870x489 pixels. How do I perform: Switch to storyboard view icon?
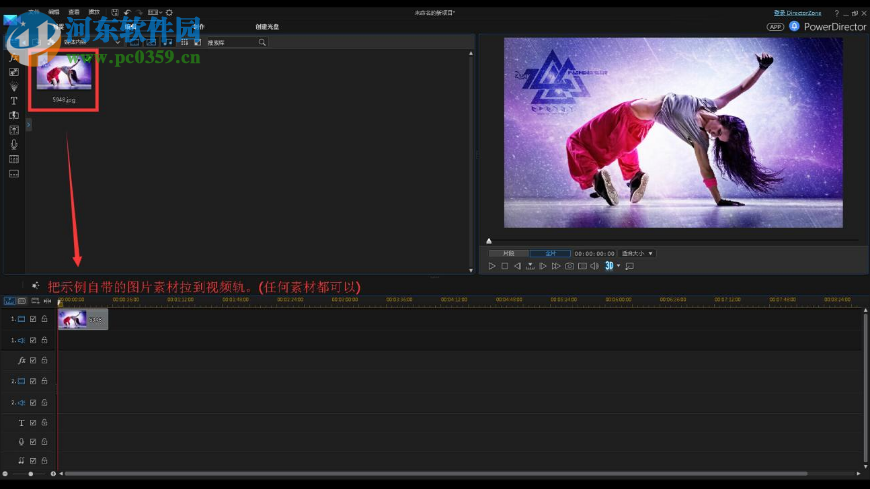(22, 301)
